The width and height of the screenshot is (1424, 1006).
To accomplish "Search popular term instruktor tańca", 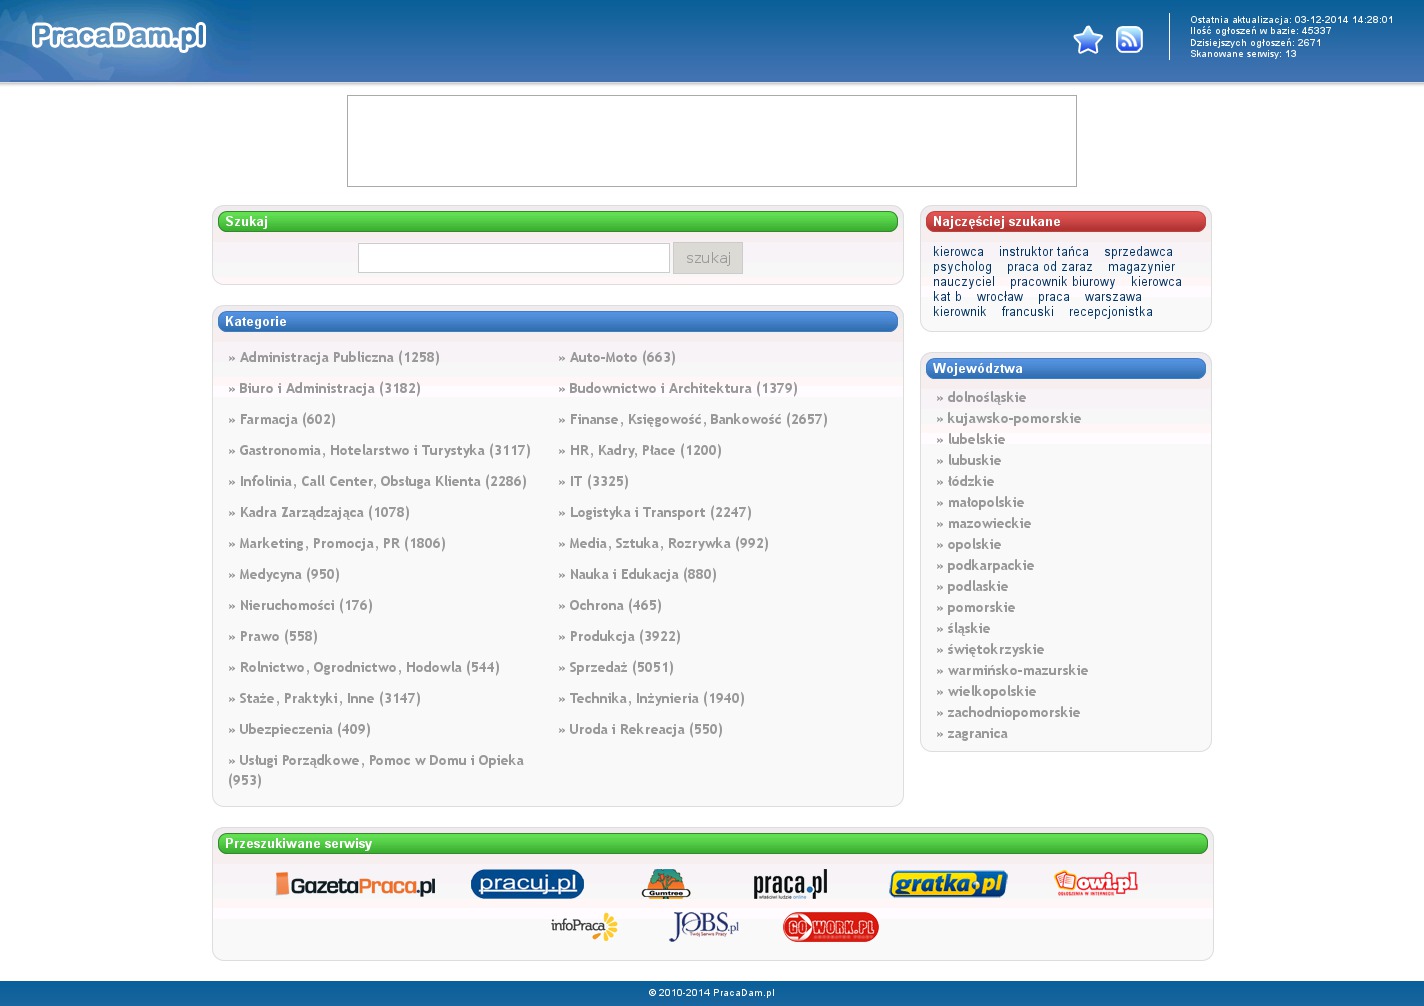I will [x=1044, y=252].
